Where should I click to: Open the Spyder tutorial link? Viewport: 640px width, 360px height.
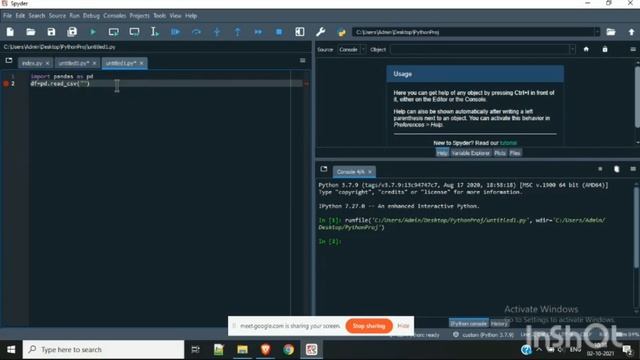pos(508,143)
